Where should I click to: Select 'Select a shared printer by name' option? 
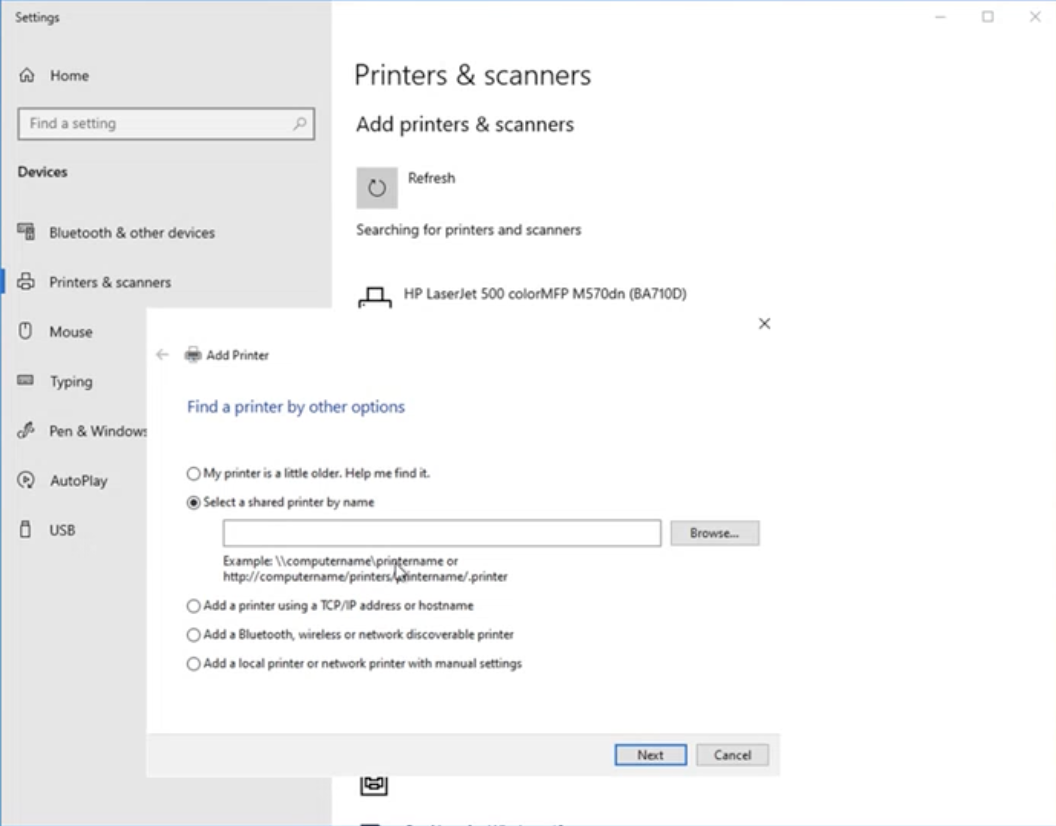[194, 503]
